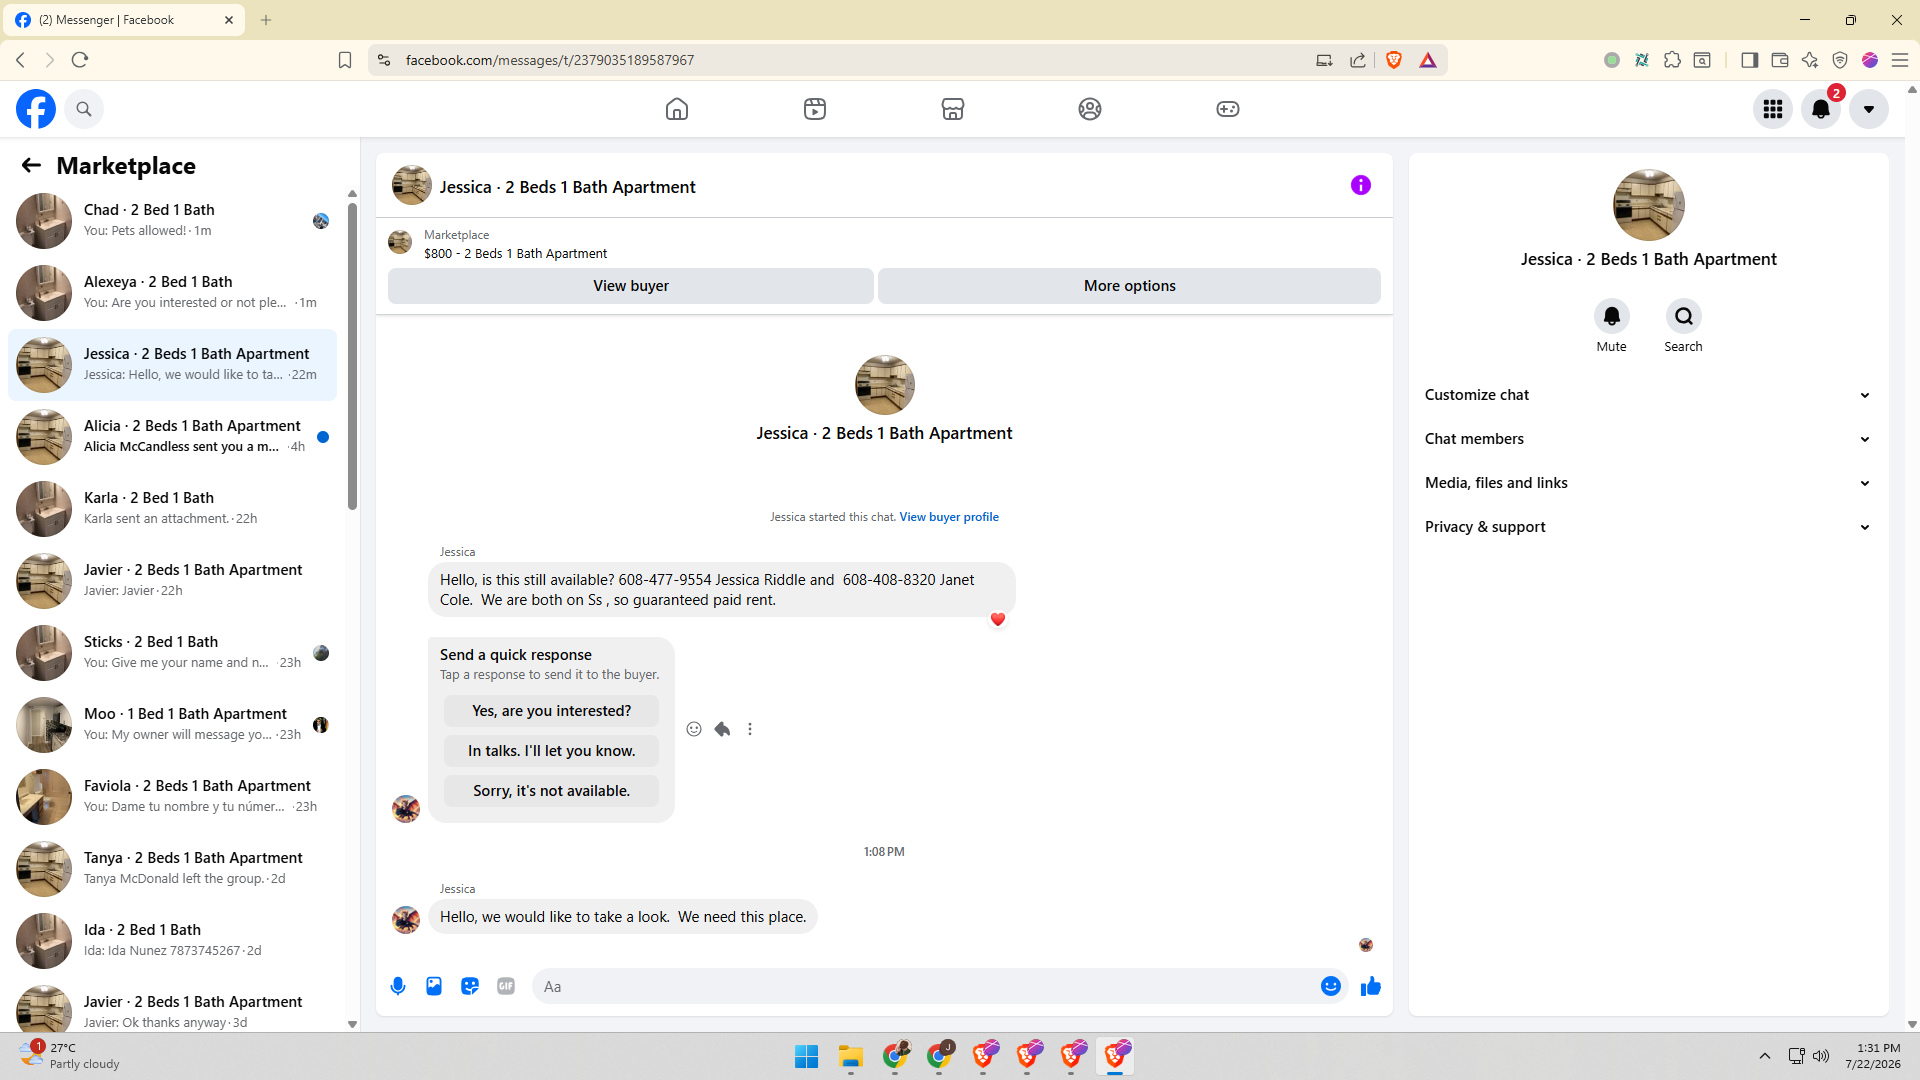Expand Customize chat section
Viewport: 1920px width, 1080px height.
(x=1648, y=395)
